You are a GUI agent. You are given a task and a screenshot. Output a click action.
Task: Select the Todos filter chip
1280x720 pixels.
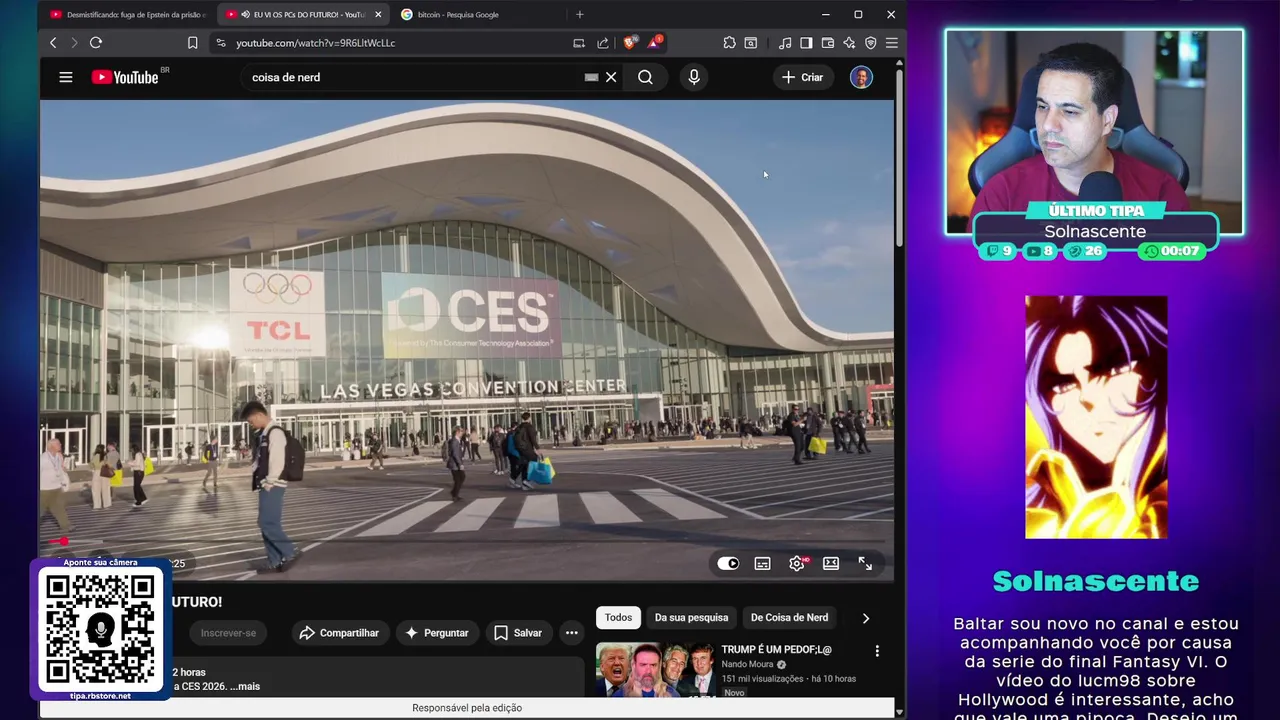click(x=618, y=618)
